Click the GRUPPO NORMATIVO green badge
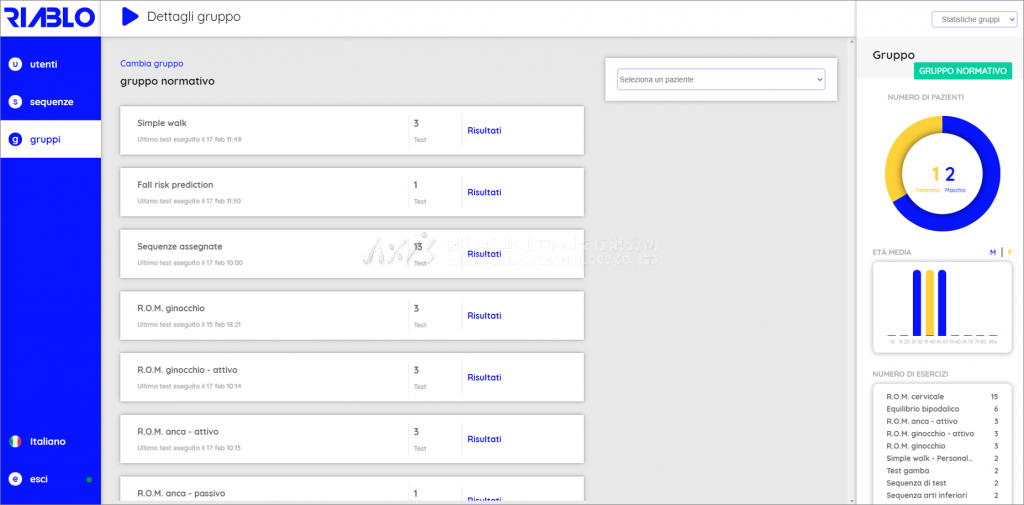 (x=963, y=72)
